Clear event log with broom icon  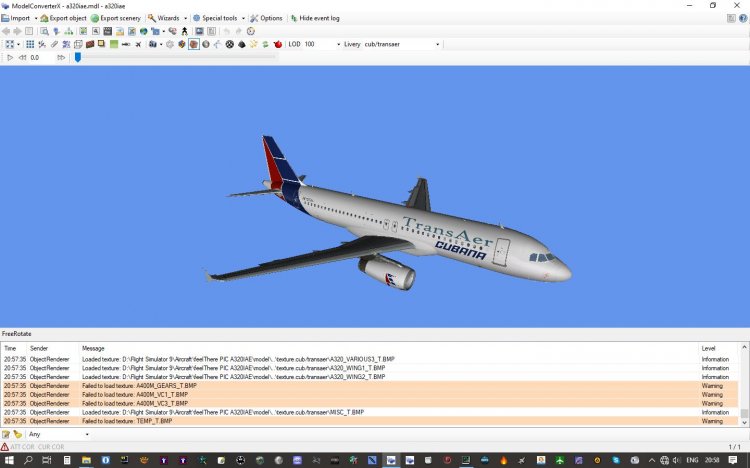pos(17,434)
